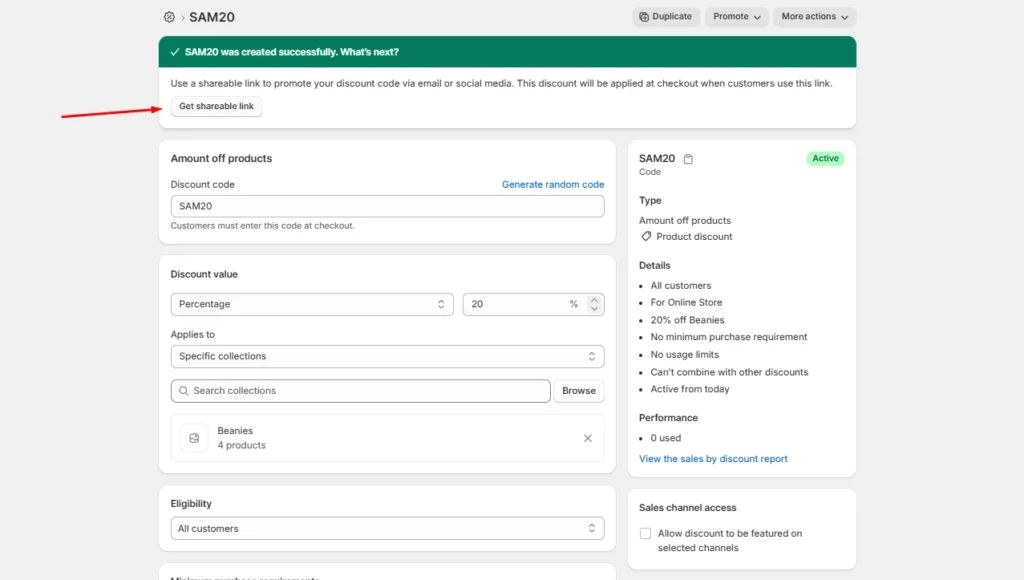This screenshot has height=580, width=1024.
Task: Click the discounts breadcrumb icon before SAM20
Action: click(169, 17)
